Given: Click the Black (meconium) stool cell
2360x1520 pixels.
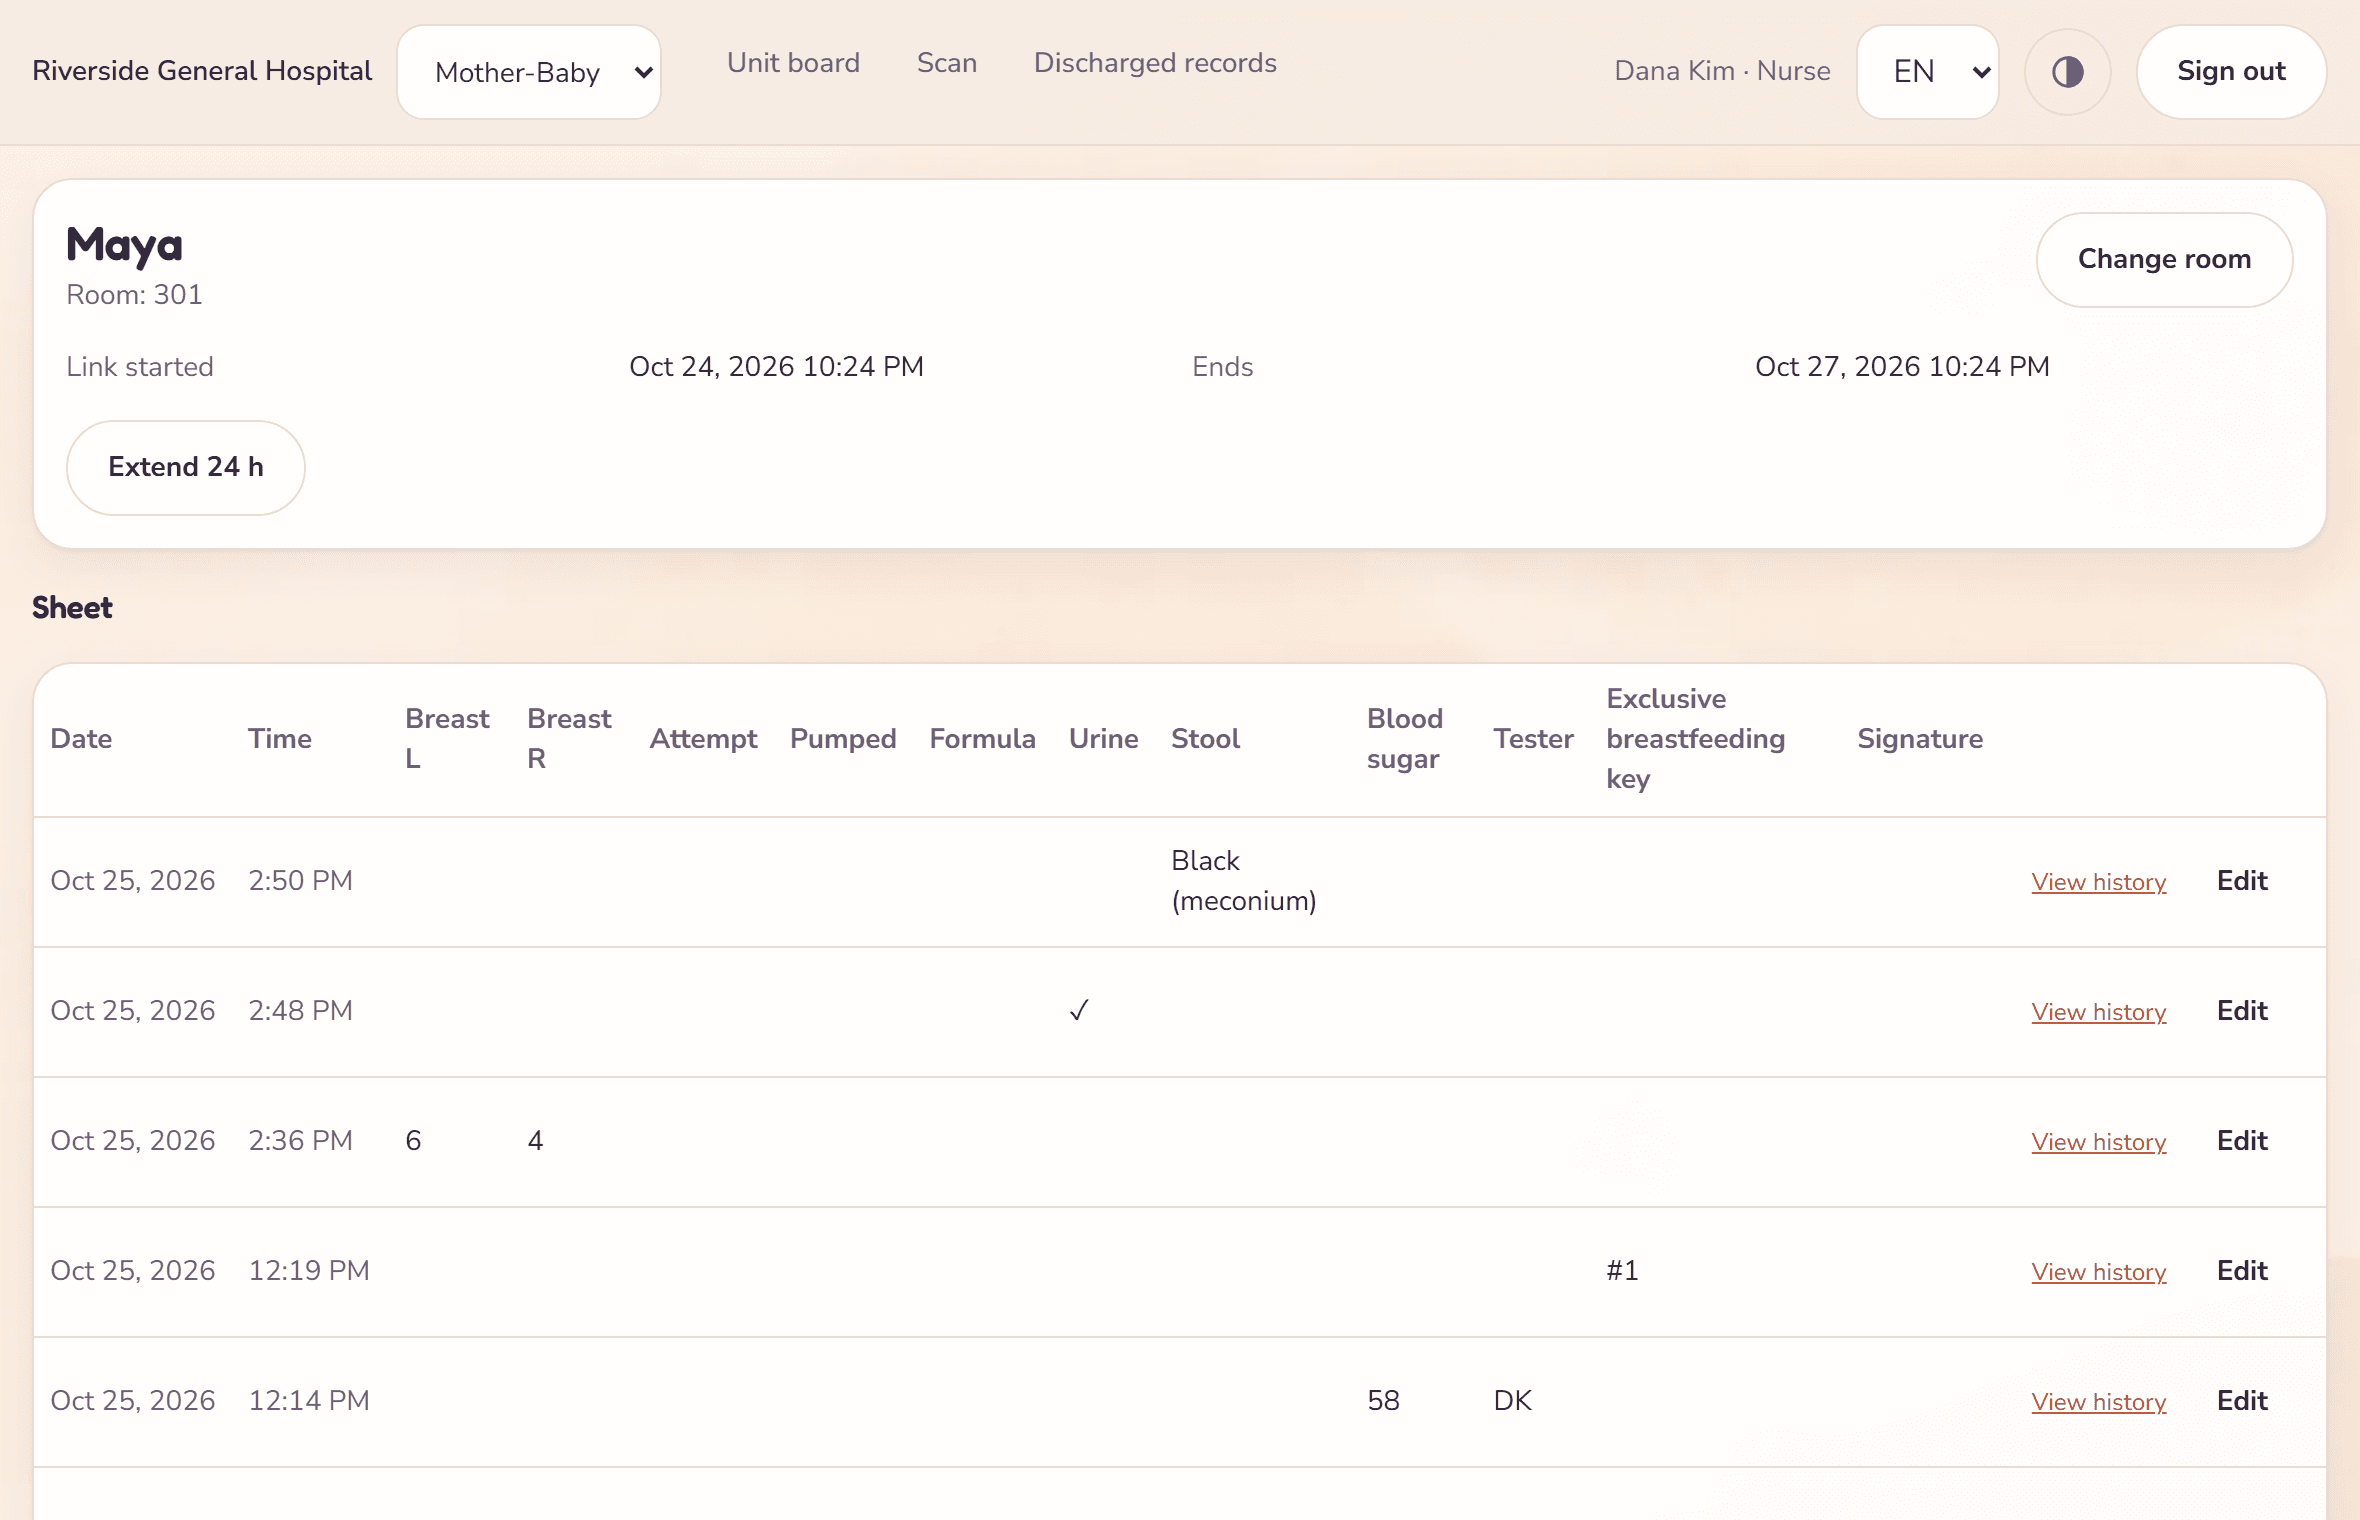Looking at the screenshot, I should [1243, 881].
